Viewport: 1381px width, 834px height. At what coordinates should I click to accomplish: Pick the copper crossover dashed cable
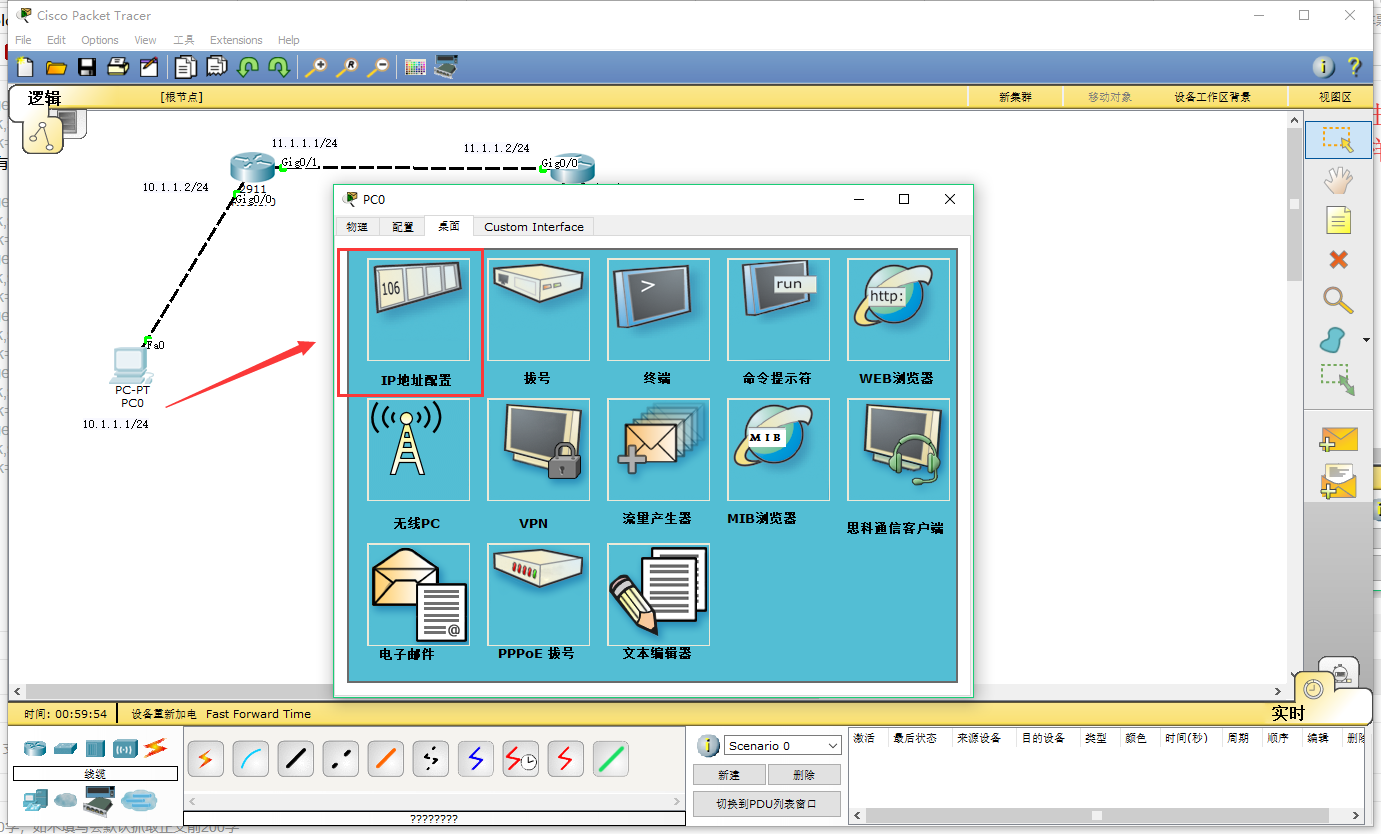341,759
